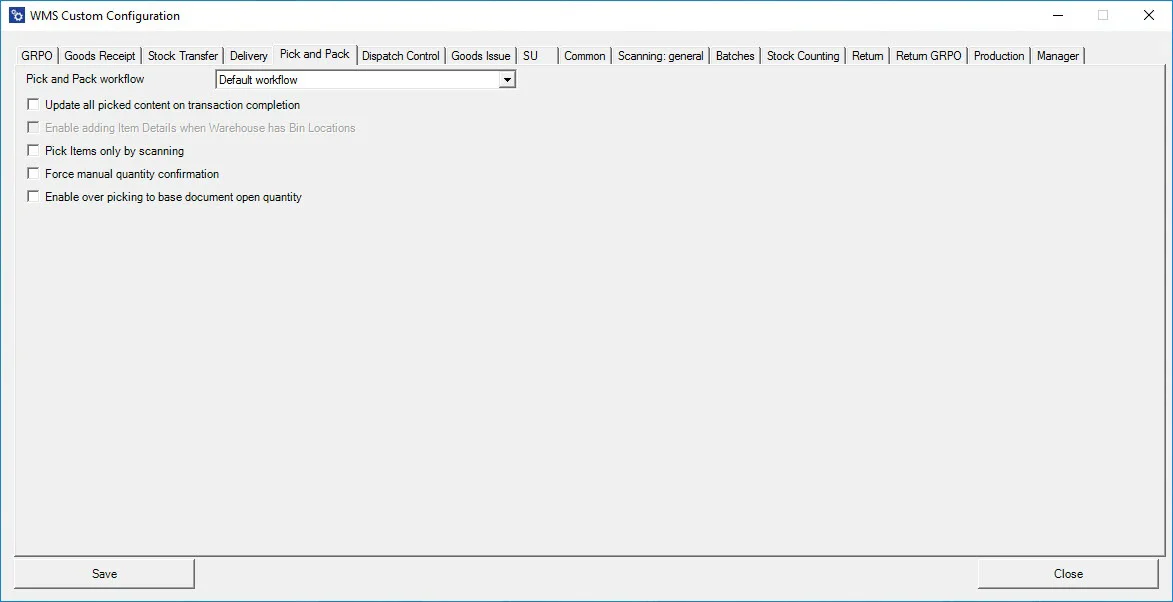Open the Pick and Pack workflow dropdown
The image size is (1173, 602).
pyautogui.click(x=507, y=80)
